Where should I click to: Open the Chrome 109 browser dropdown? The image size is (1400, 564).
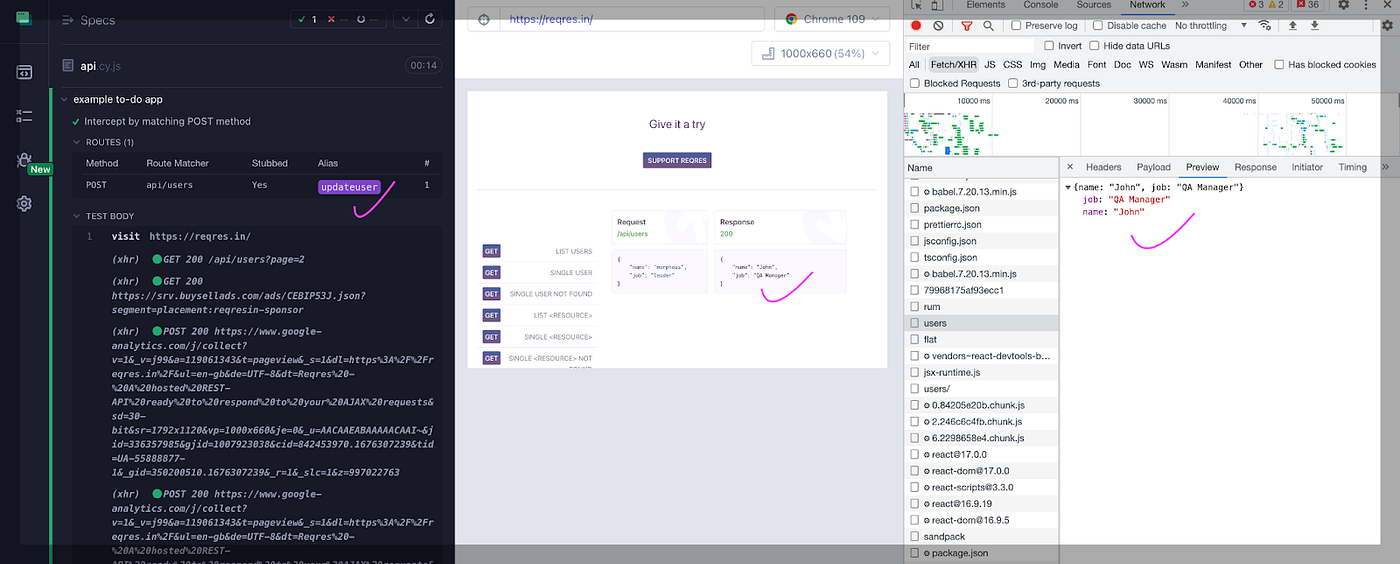coord(832,19)
